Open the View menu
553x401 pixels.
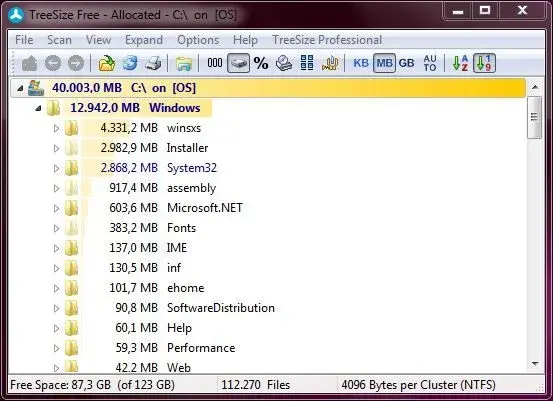tap(98, 40)
